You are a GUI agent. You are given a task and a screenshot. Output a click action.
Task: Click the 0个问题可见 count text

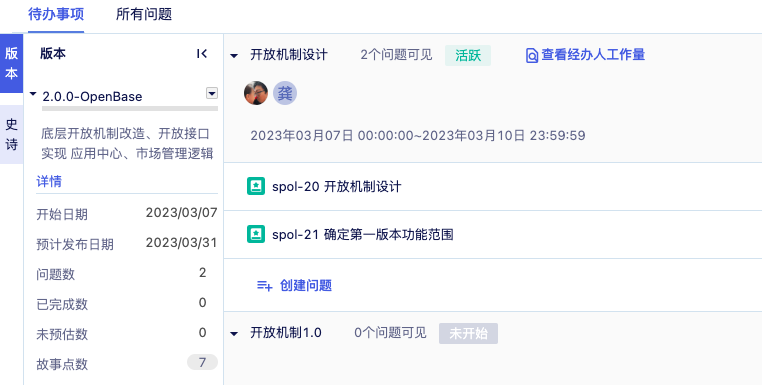390,333
